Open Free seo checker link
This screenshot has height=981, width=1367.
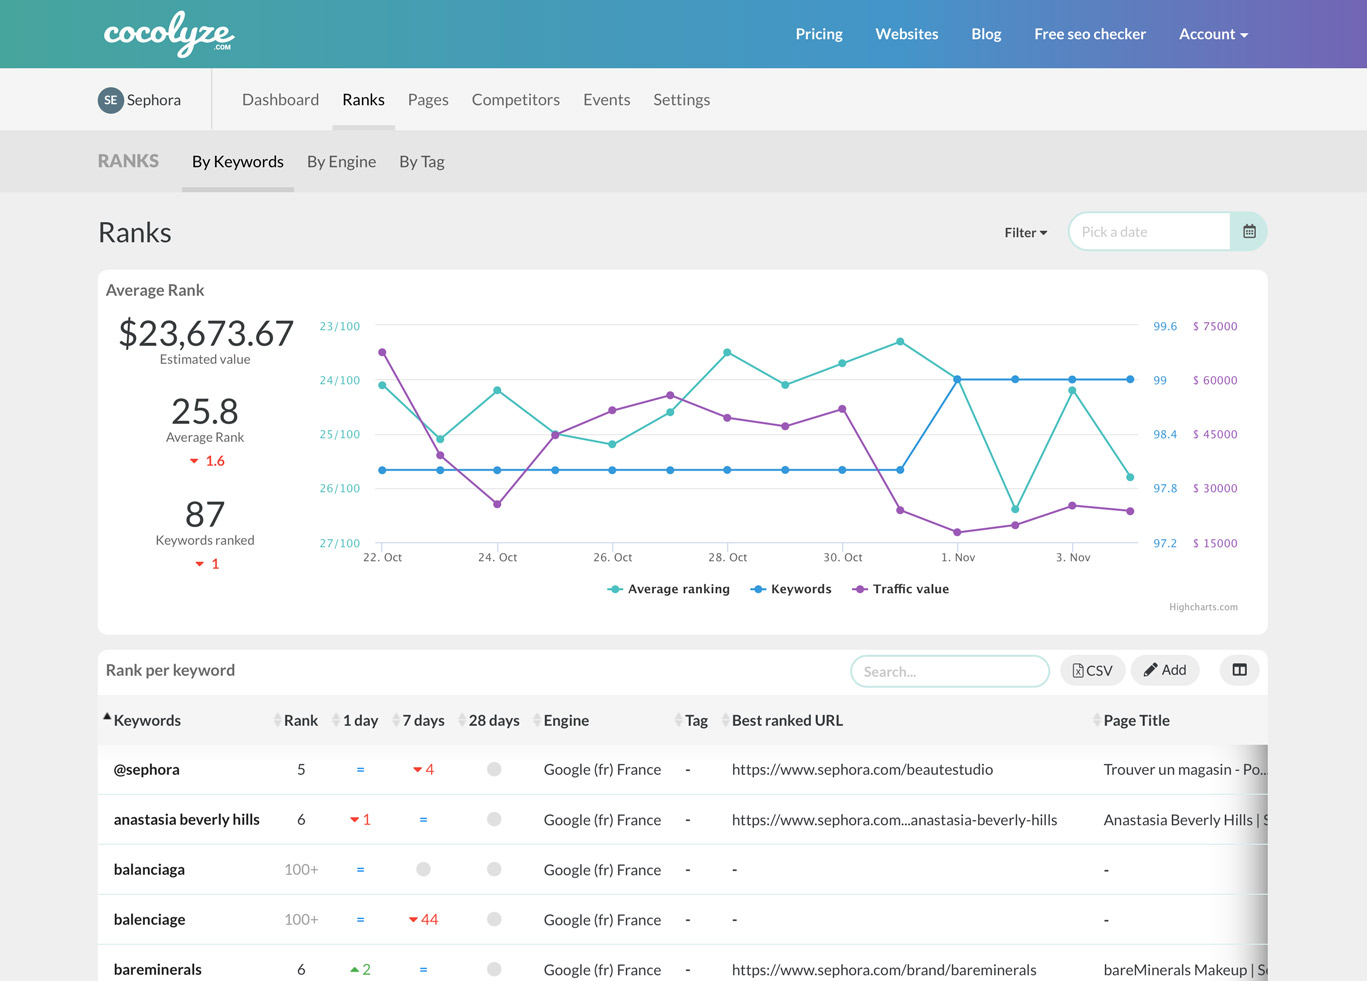(x=1090, y=34)
